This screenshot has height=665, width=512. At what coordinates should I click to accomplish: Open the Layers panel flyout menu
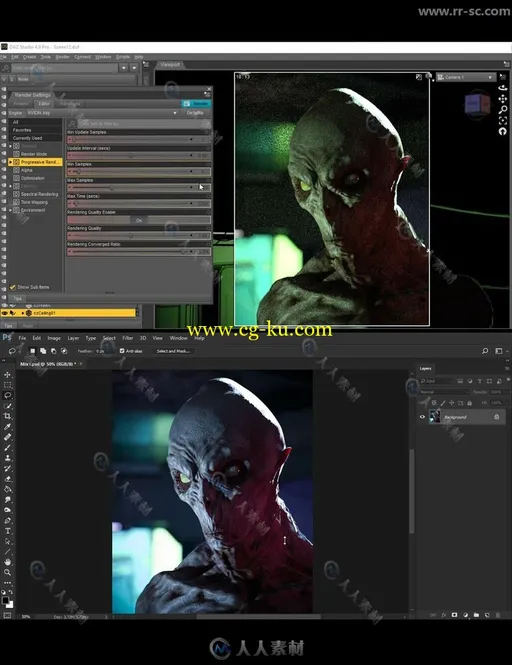506,369
